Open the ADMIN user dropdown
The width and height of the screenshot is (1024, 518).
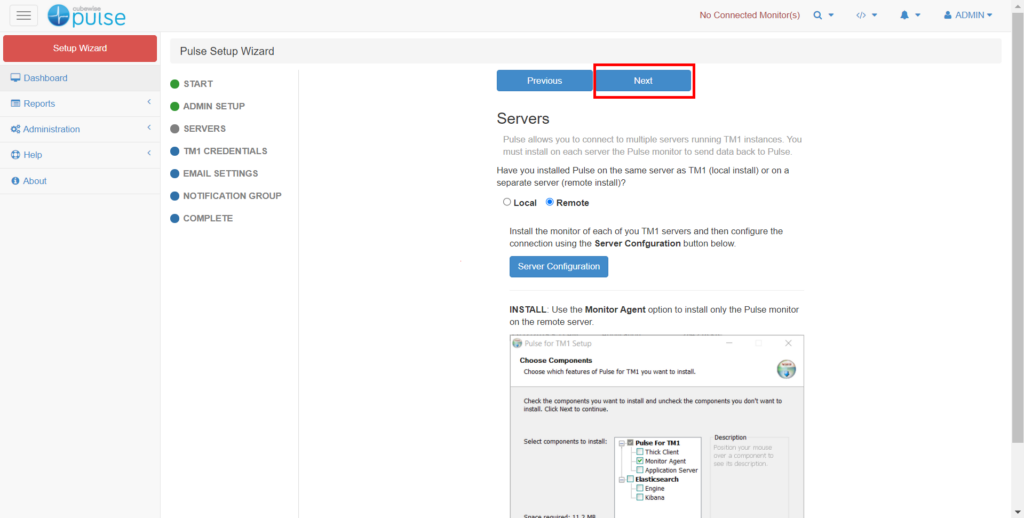[973, 15]
